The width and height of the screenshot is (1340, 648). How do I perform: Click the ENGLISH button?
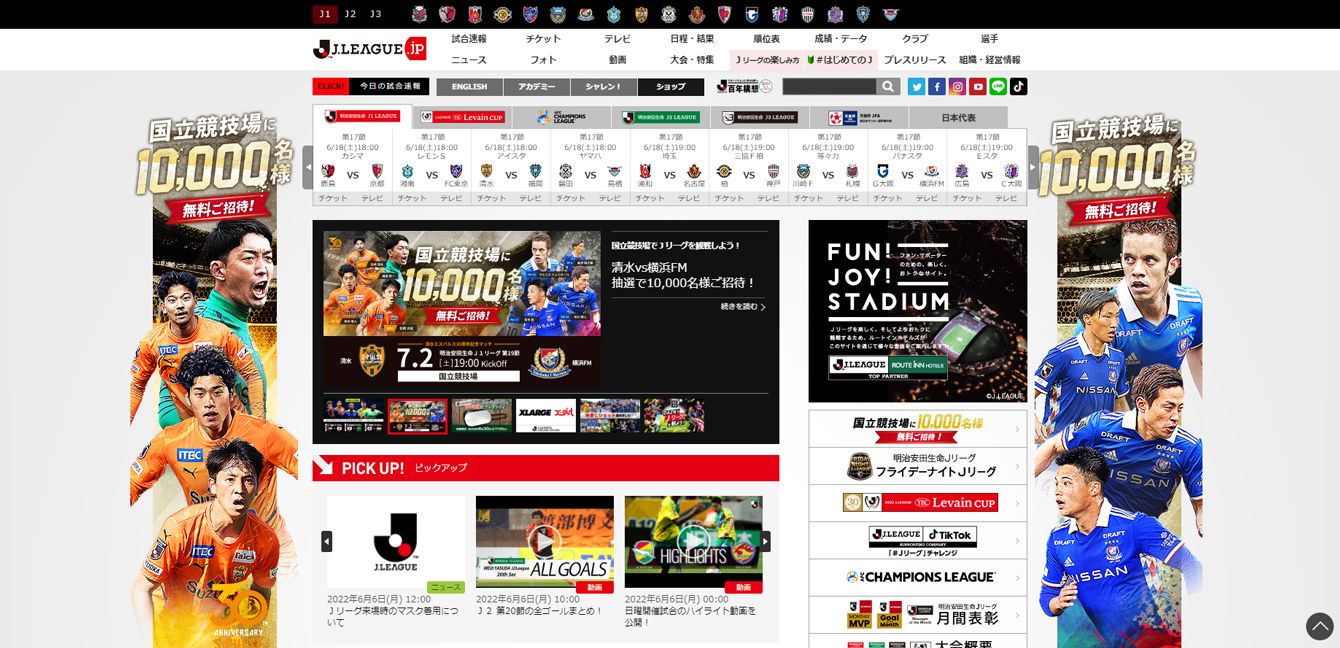469,87
